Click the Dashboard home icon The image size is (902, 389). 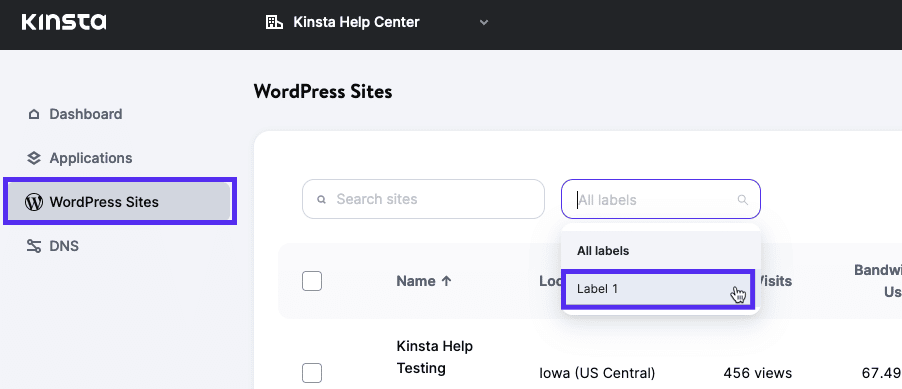(x=34, y=115)
